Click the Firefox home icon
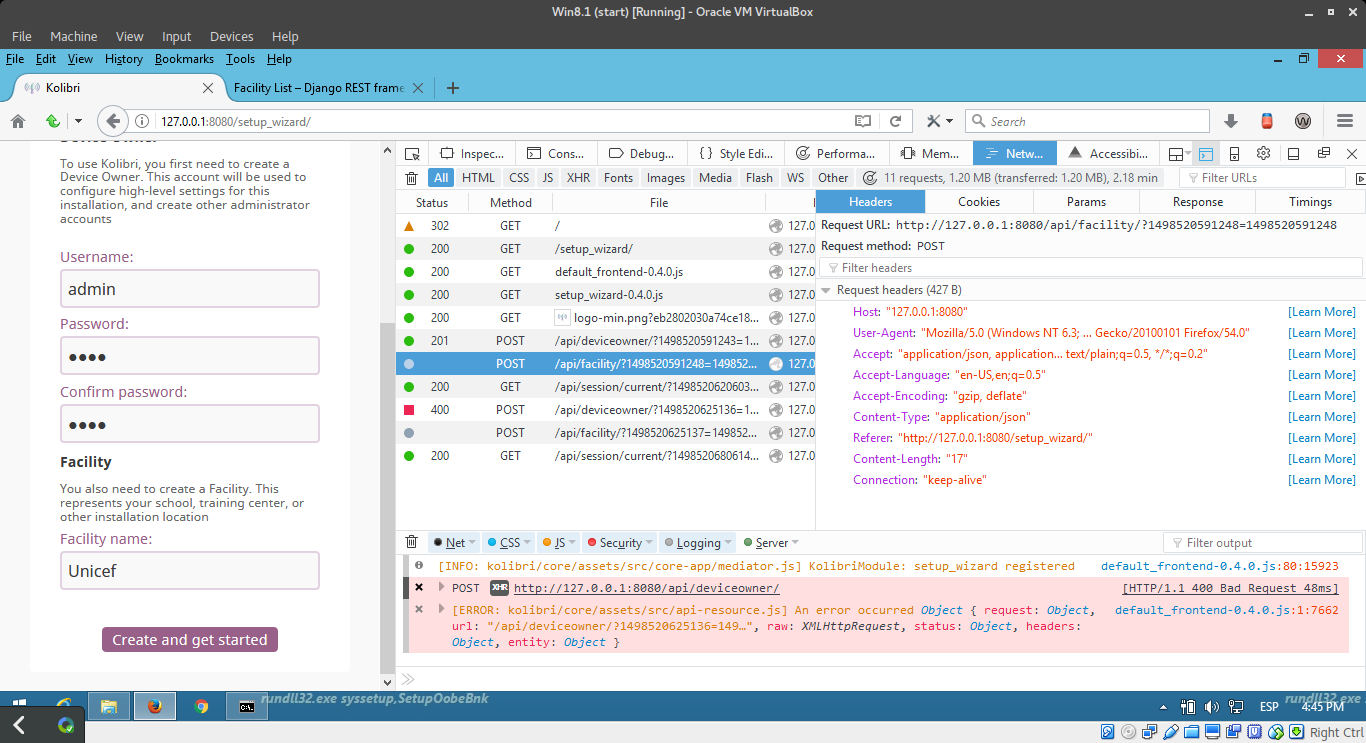Image resolution: width=1366 pixels, height=743 pixels. click(x=17, y=121)
